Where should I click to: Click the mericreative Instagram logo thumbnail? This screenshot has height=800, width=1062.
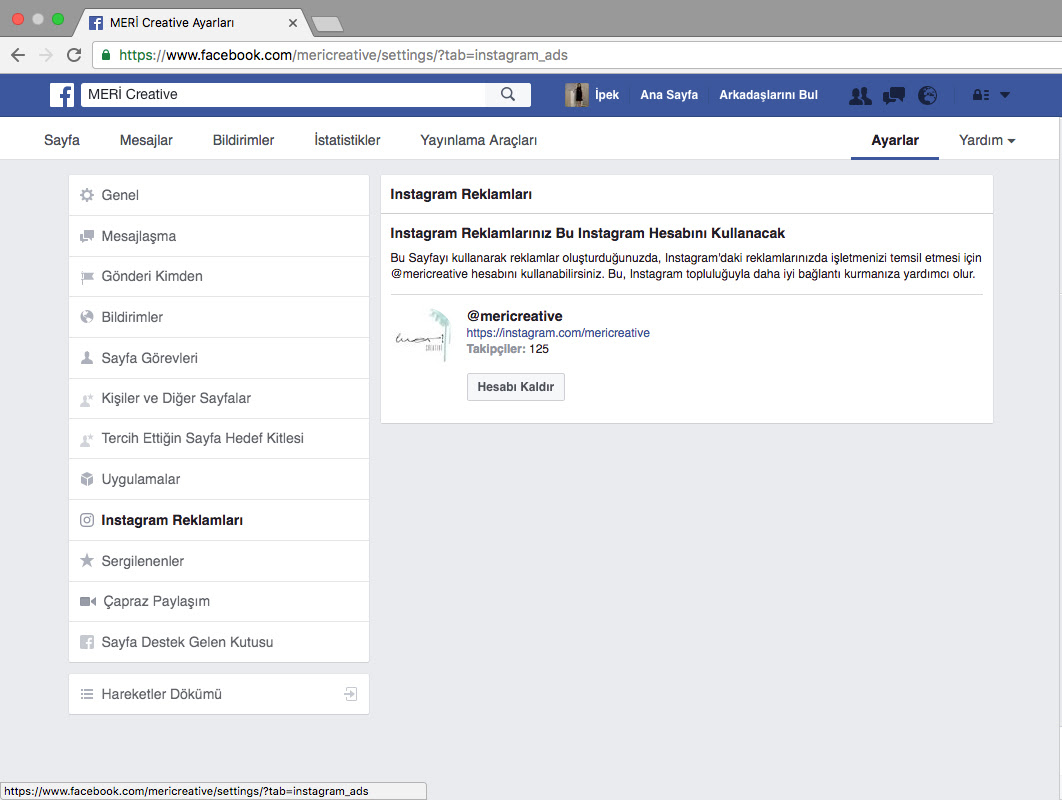[x=422, y=335]
